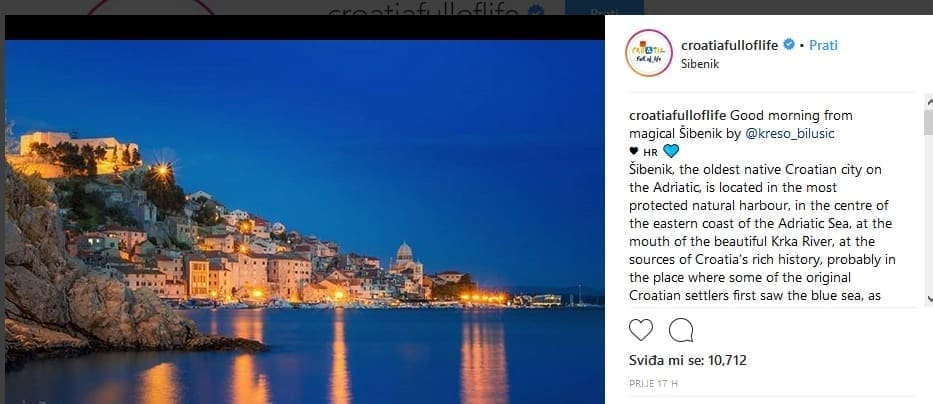Click the caption scrollbar up arrow

928,102
